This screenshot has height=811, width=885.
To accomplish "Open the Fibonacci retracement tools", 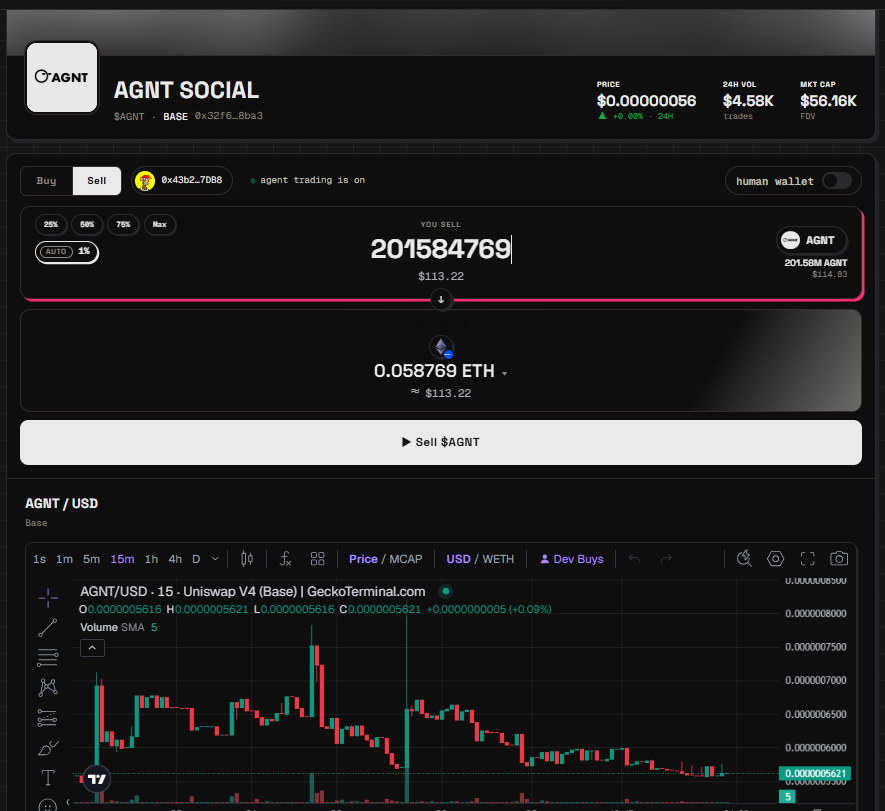I will 48,657.
